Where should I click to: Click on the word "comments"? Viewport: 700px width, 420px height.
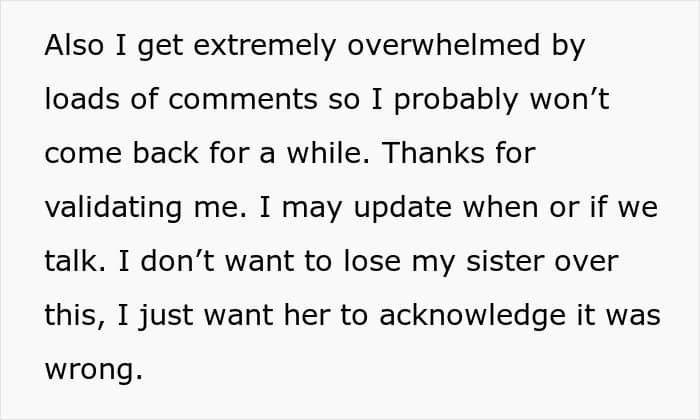coord(243,100)
